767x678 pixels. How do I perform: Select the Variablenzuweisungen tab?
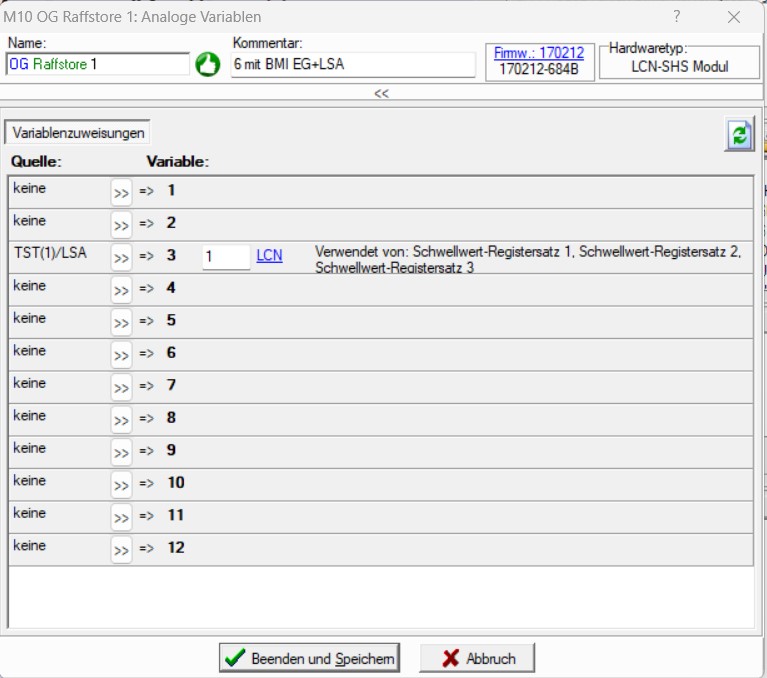[79, 132]
